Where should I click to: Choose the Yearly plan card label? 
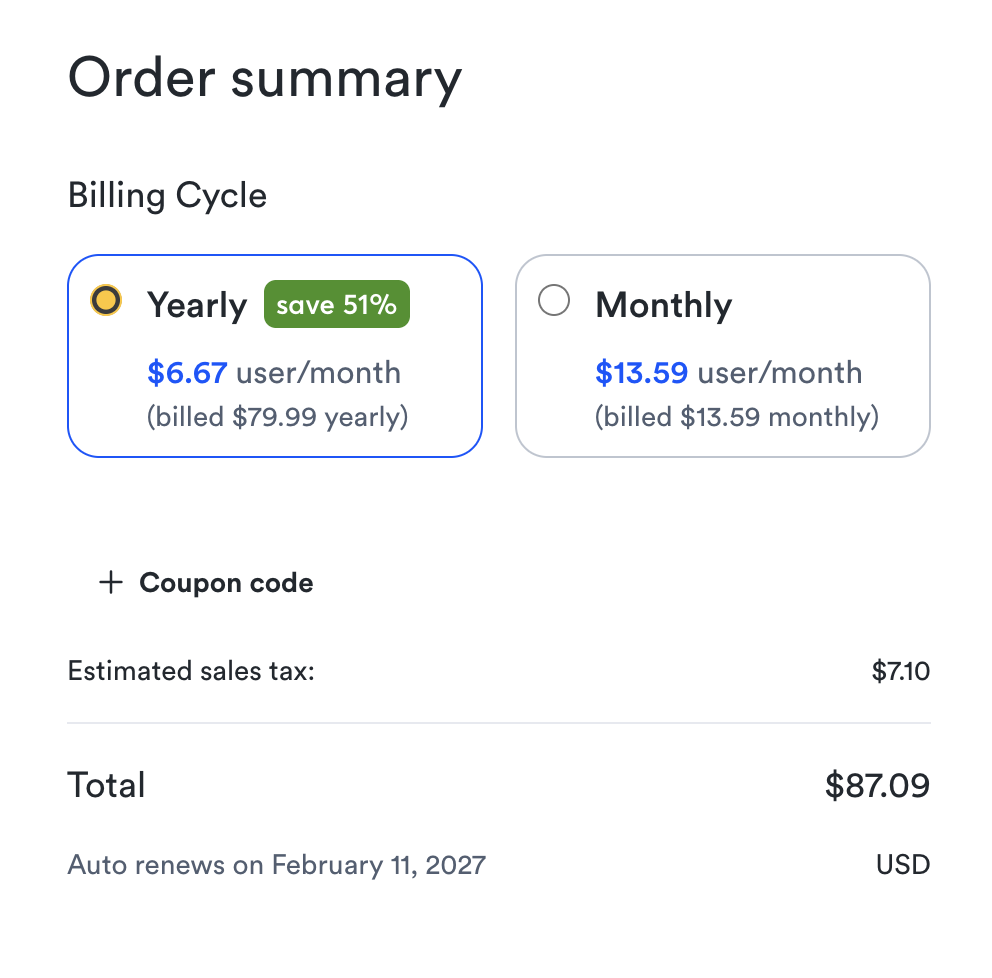[x=197, y=305]
